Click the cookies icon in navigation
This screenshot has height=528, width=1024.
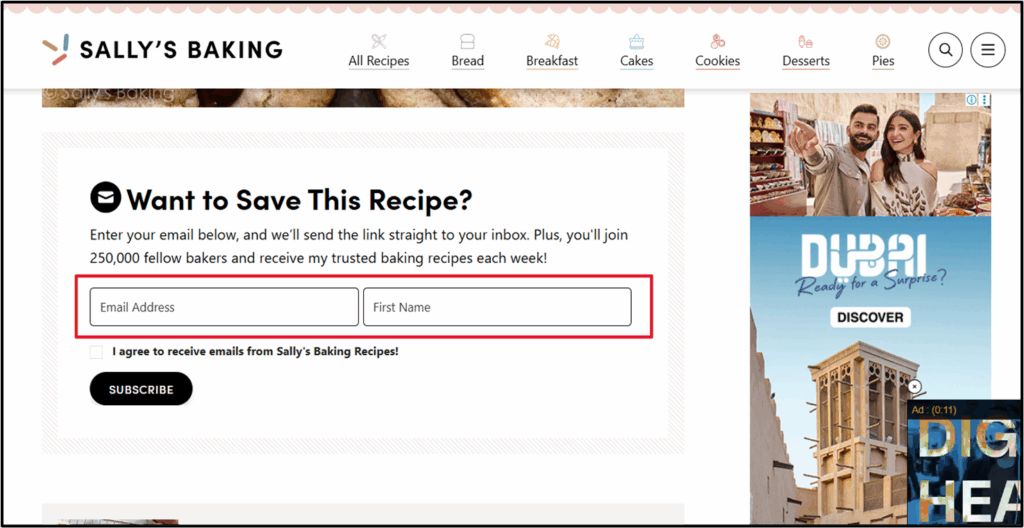717,41
